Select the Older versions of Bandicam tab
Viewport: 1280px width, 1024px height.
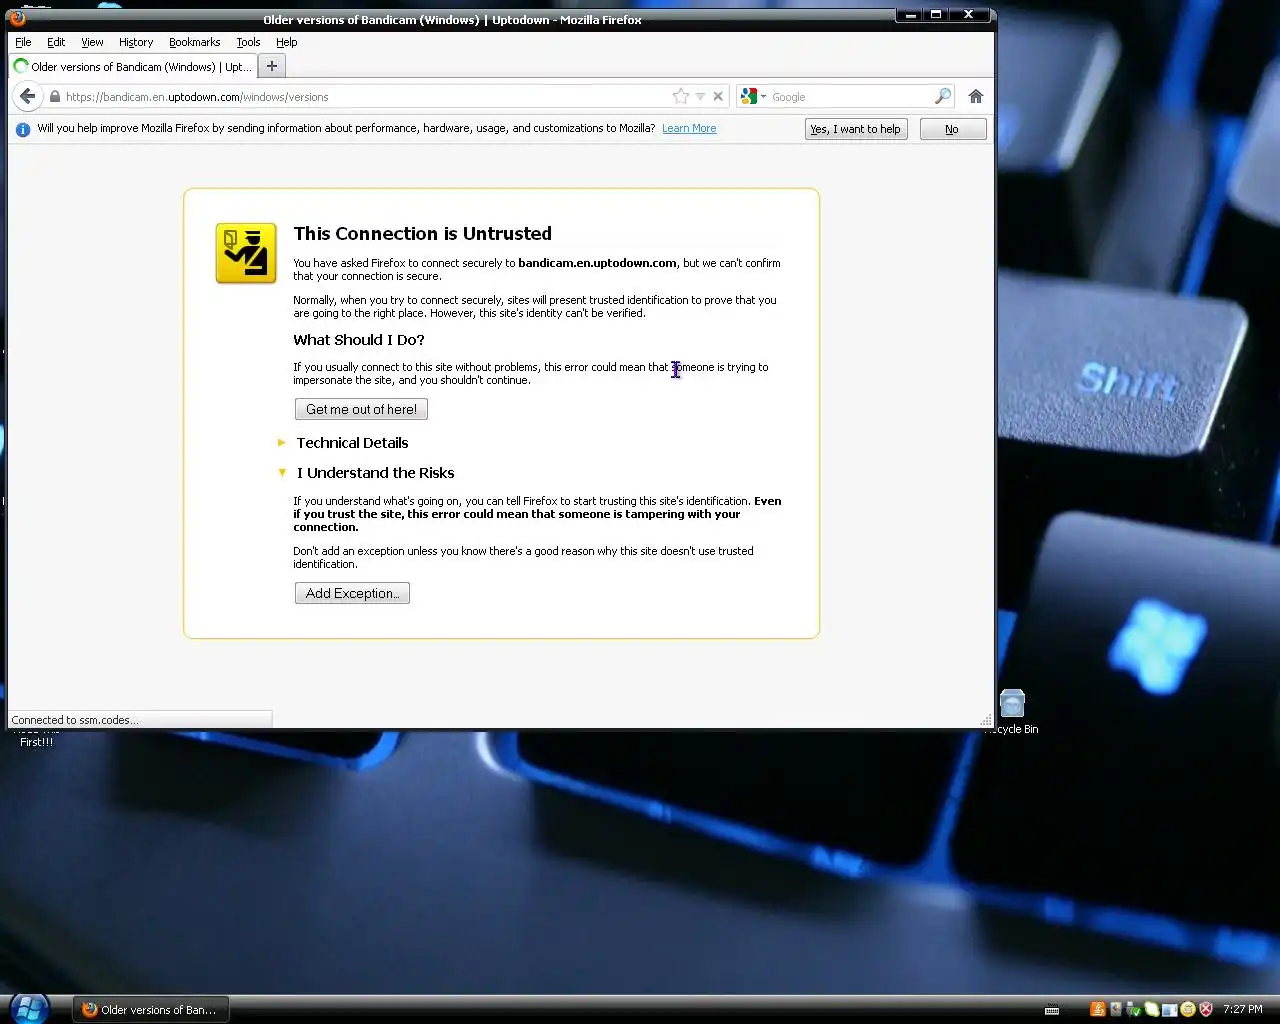(x=132, y=67)
